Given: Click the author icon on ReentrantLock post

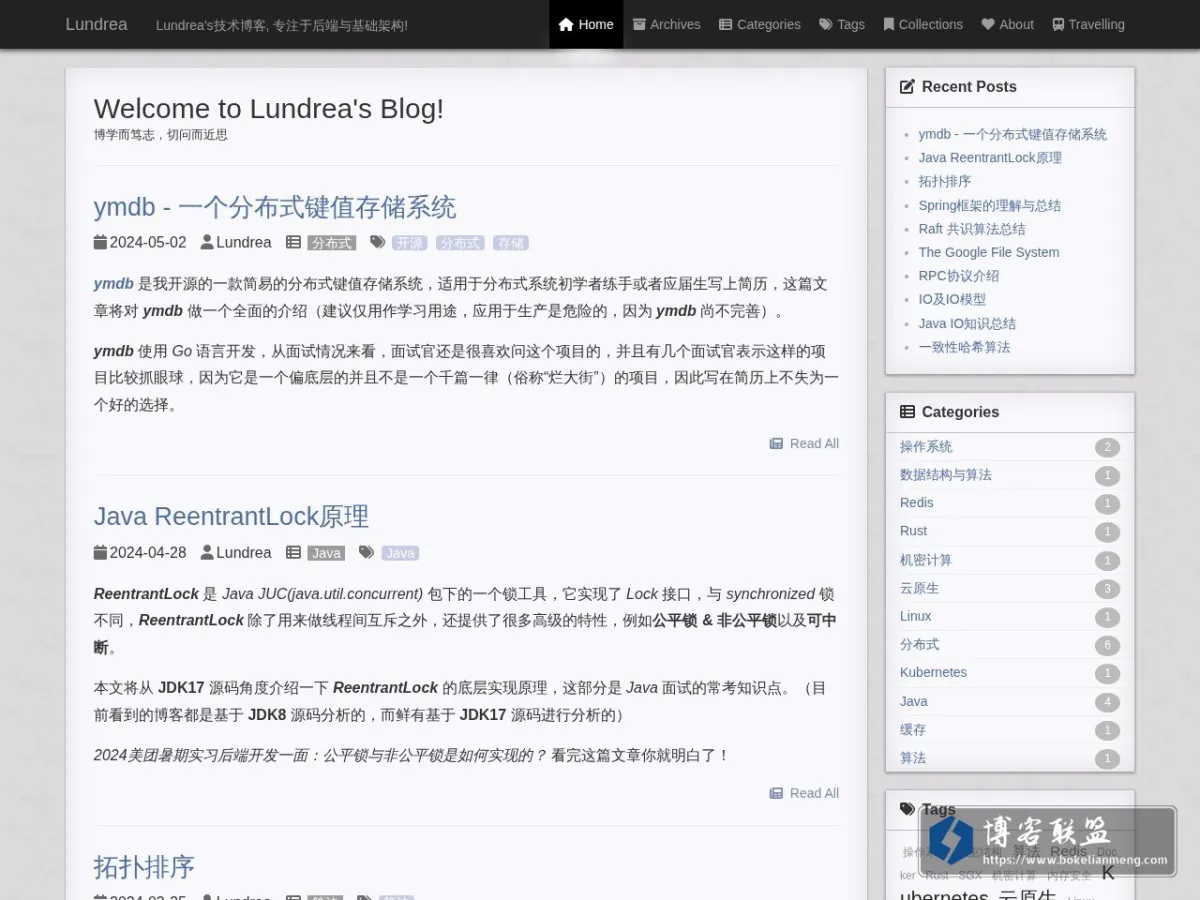Looking at the screenshot, I should (x=207, y=552).
